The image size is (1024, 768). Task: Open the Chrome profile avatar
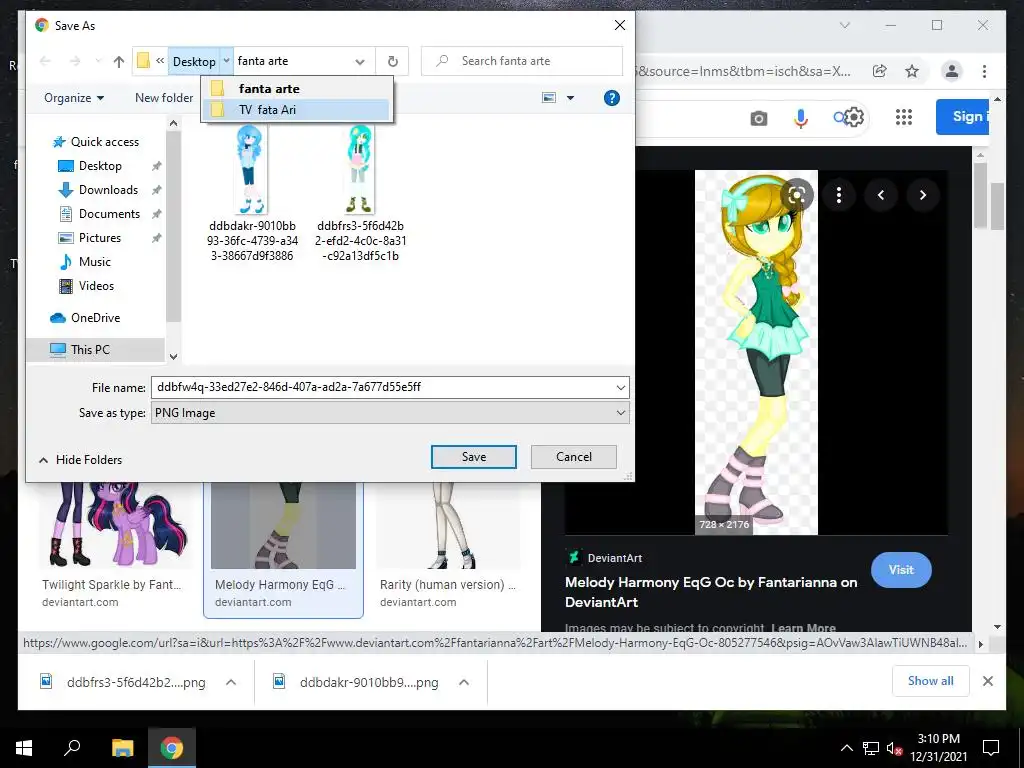pyautogui.click(x=952, y=71)
